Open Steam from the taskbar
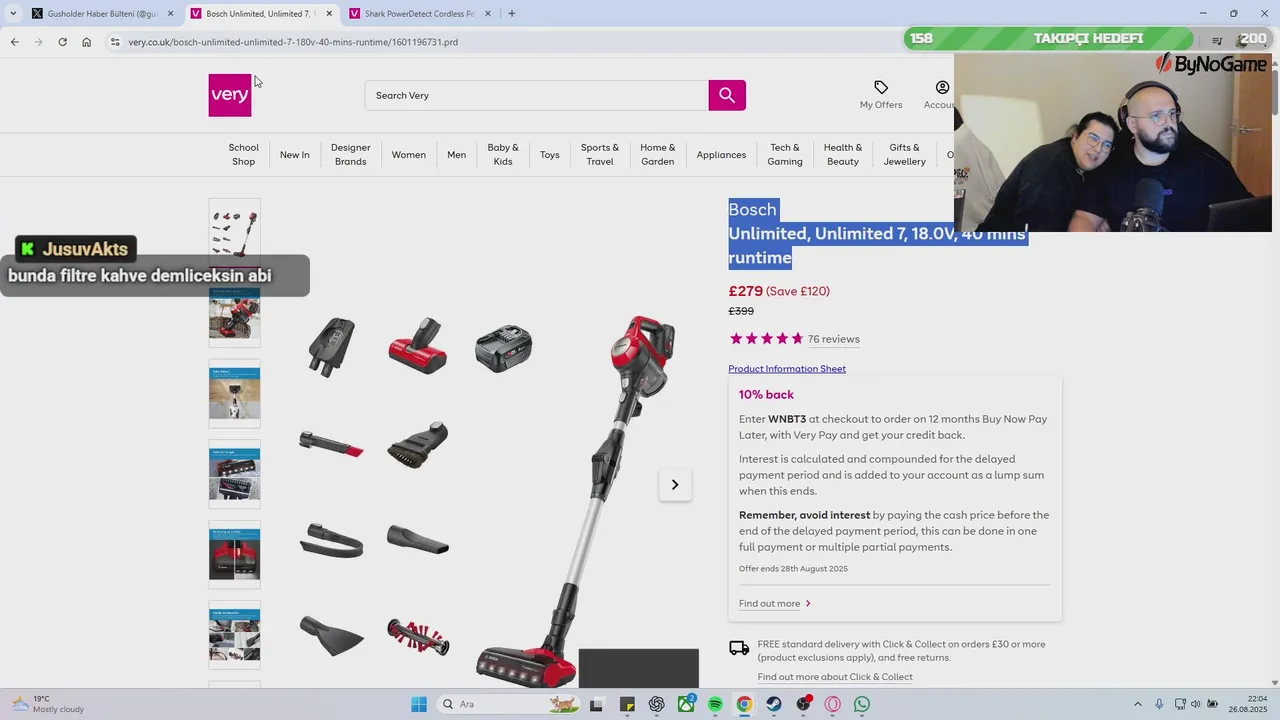This screenshot has height=720, width=1280. click(x=774, y=704)
